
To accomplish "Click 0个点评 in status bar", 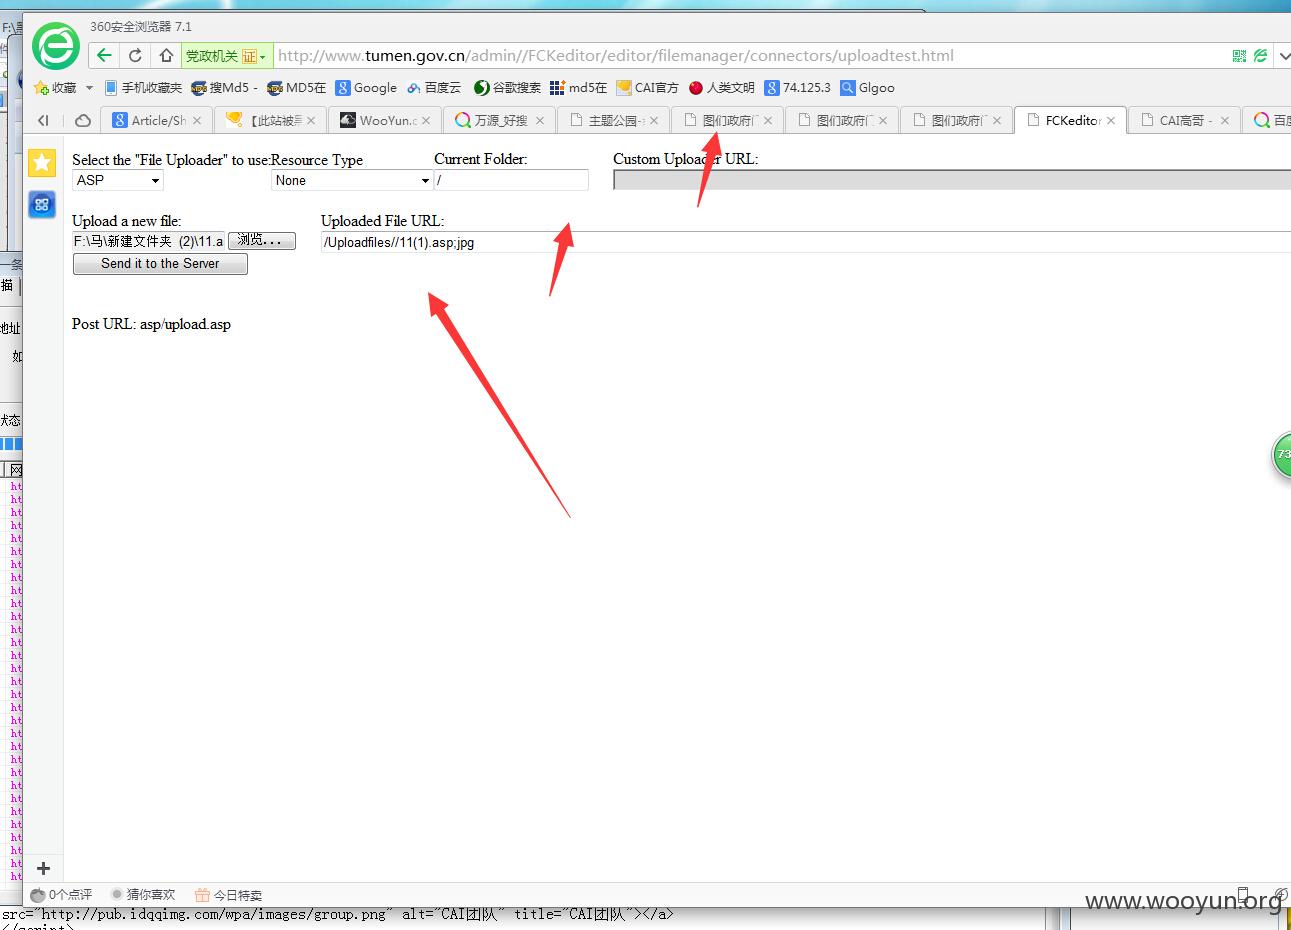I will pyautogui.click(x=62, y=895).
